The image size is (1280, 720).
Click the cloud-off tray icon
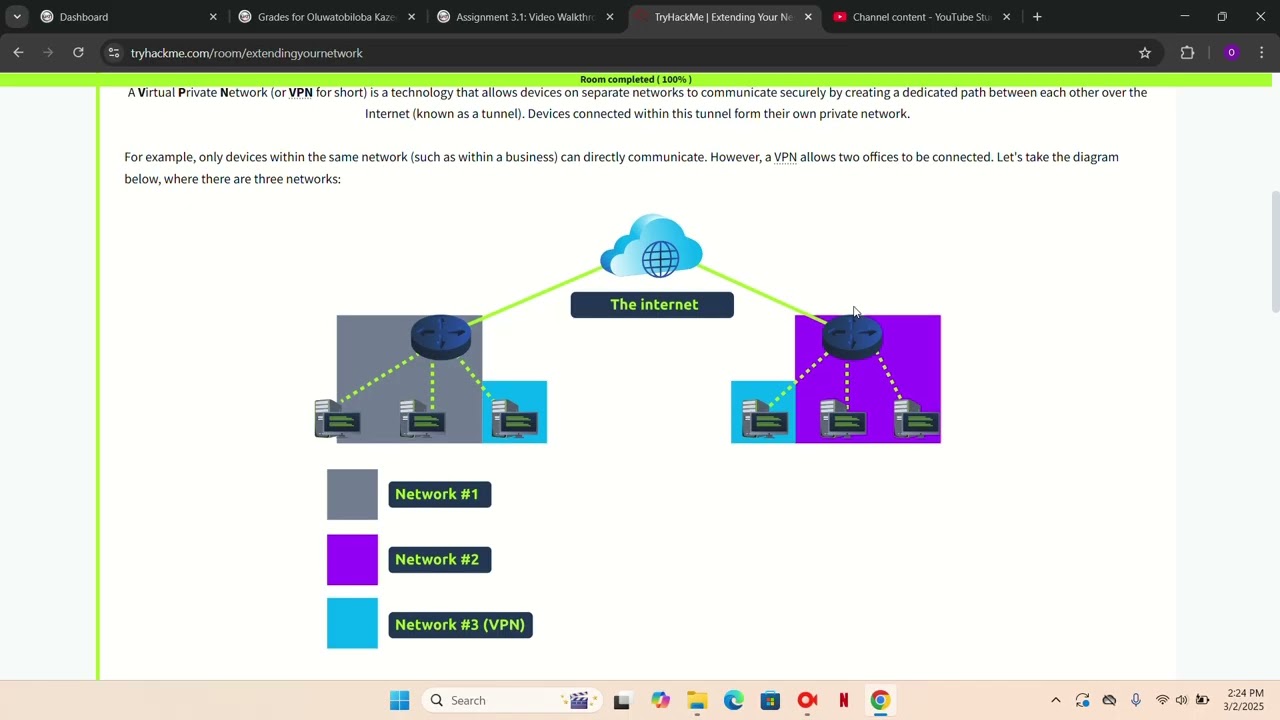click(1109, 700)
